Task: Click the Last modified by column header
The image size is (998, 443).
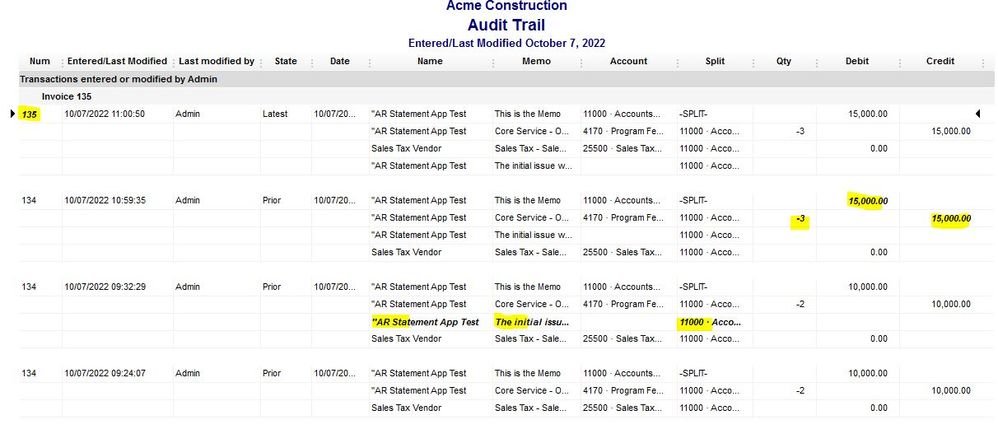Action: click(x=216, y=61)
